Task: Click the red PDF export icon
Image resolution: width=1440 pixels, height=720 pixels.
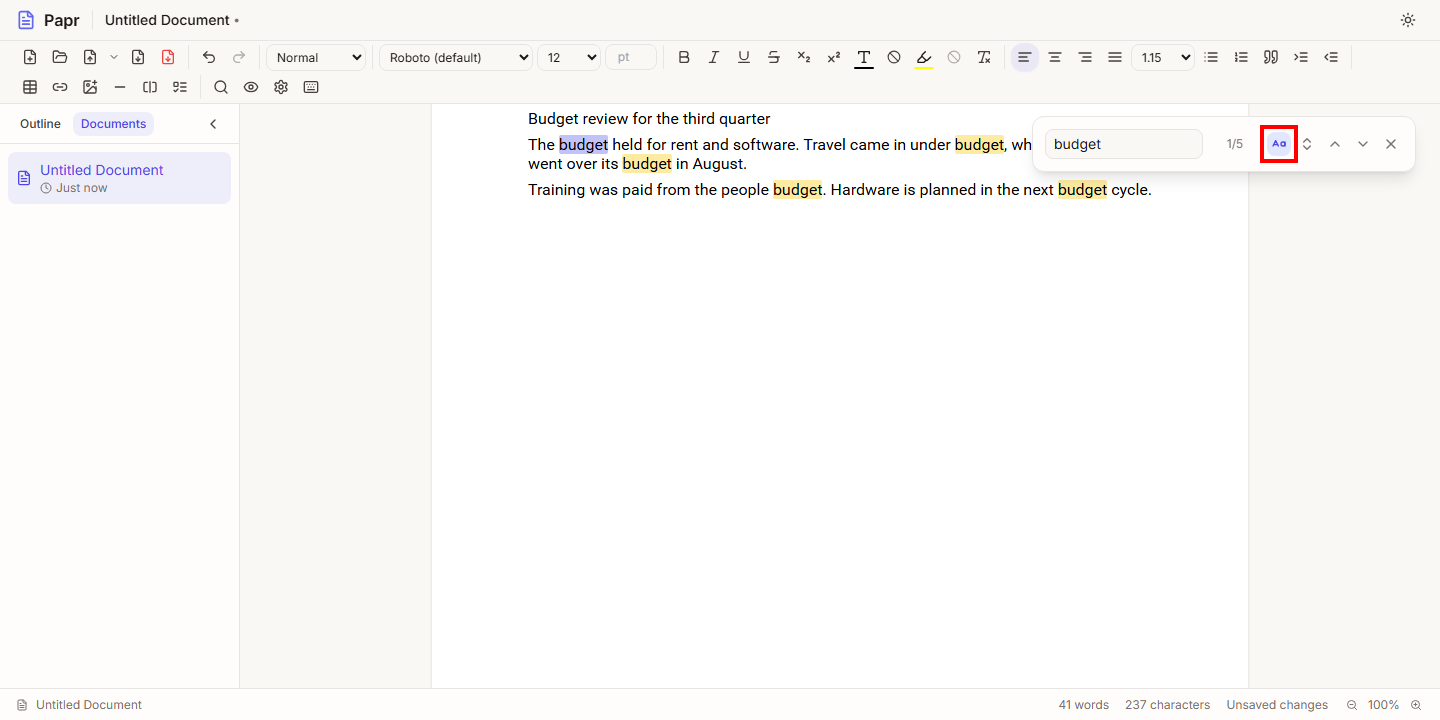Action: point(168,57)
